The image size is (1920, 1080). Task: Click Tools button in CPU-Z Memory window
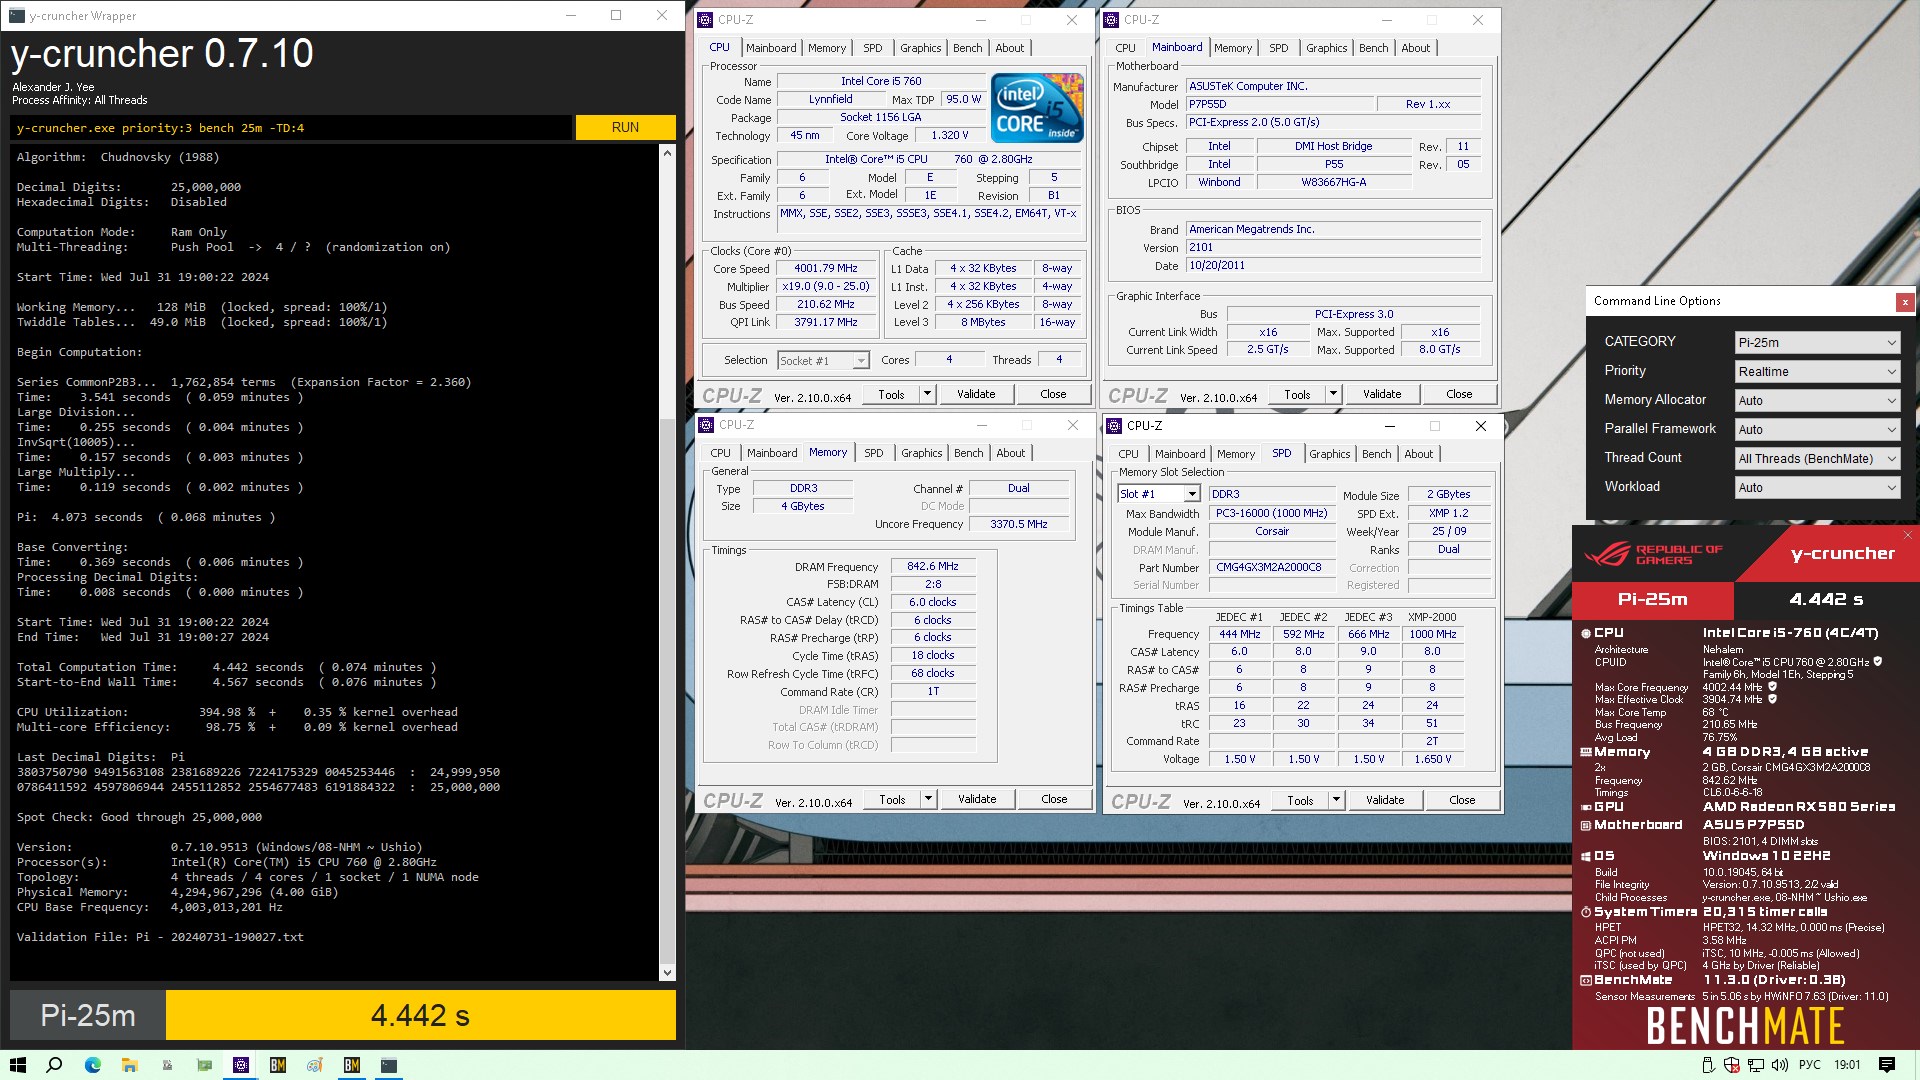(892, 799)
